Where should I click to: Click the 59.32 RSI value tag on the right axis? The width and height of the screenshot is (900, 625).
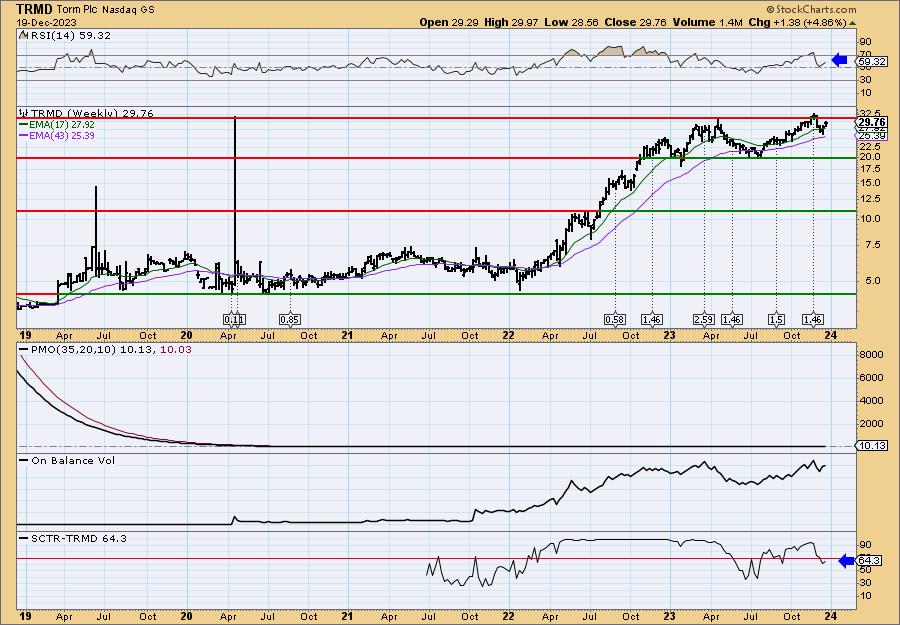click(x=872, y=61)
